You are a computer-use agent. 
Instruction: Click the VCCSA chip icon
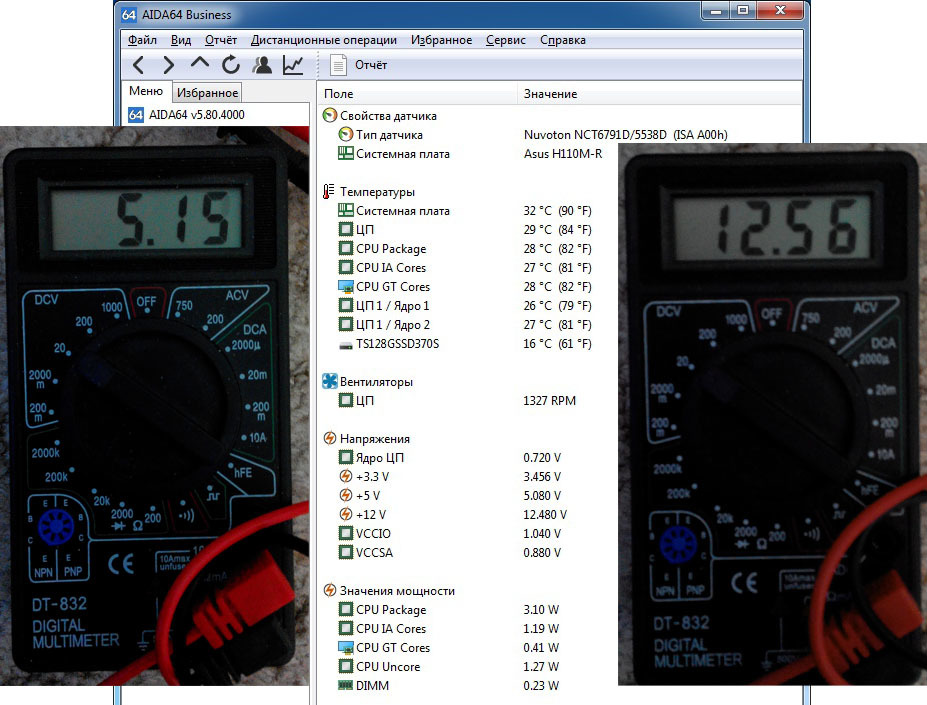[346, 552]
